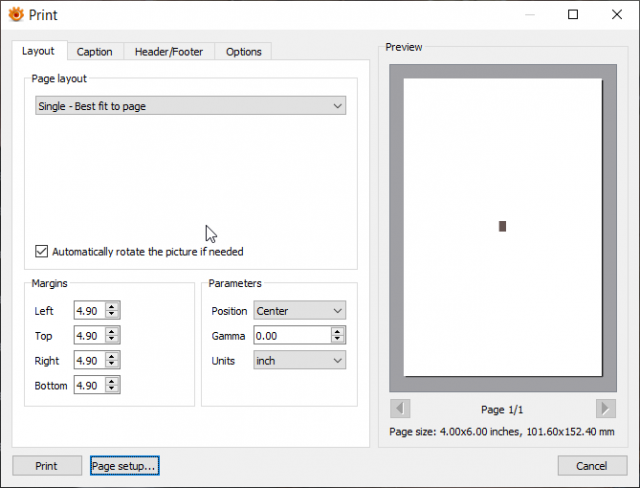Increase the Right margin with up arrow

point(112,356)
